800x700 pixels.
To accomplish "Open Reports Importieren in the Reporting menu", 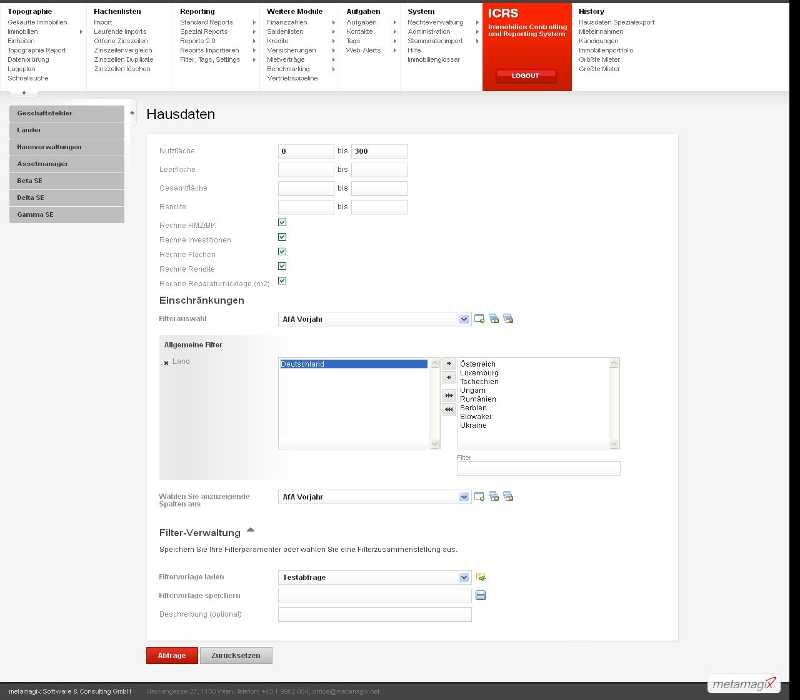I will pyautogui.click(x=209, y=51).
